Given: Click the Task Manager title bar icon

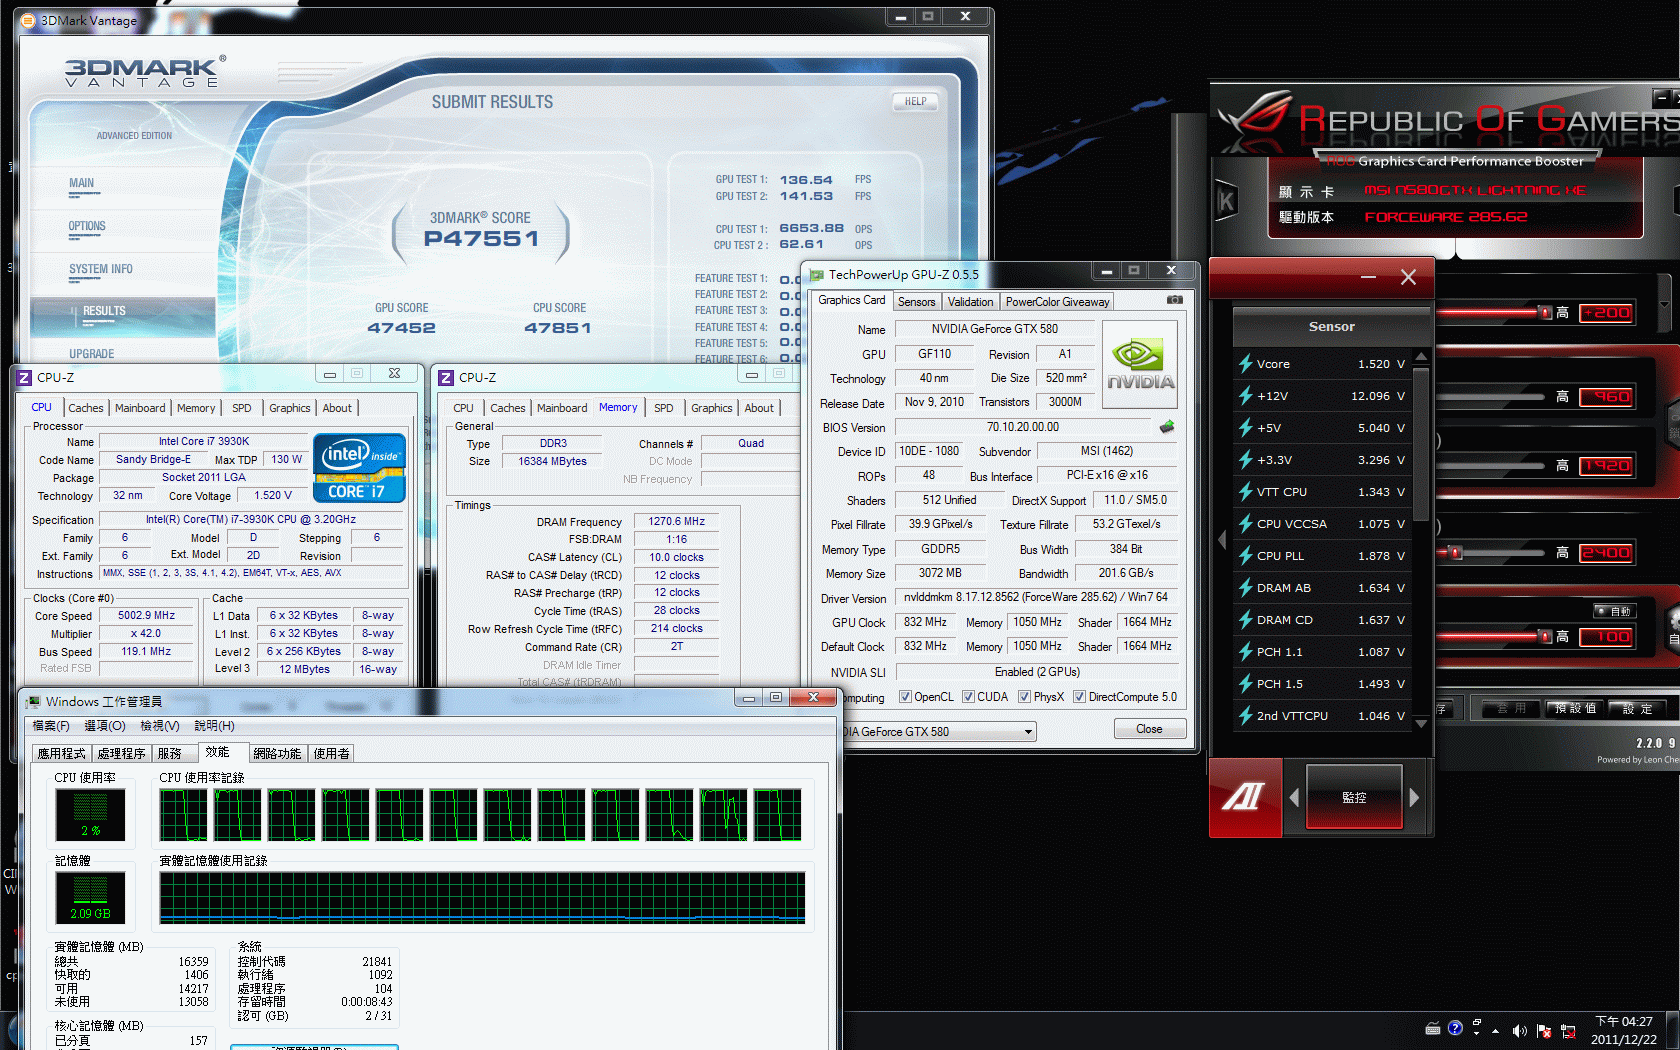Looking at the screenshot, I should coord(34,701).
